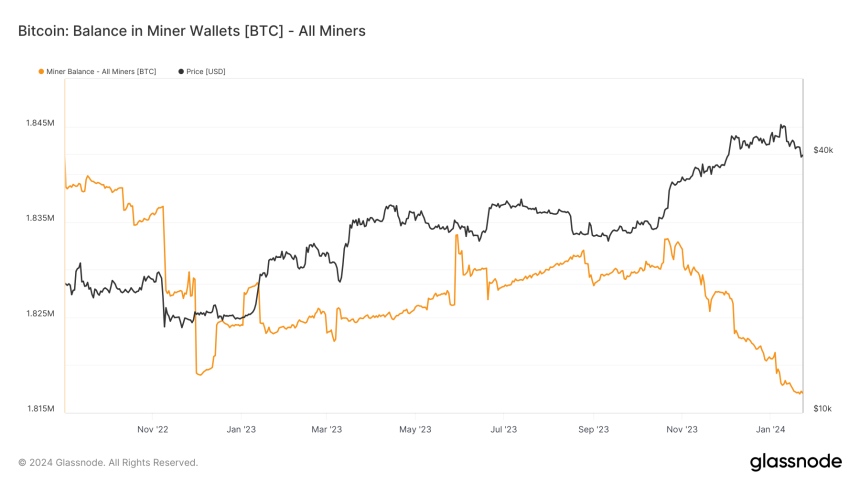This screenshot has height=484, width=860.
Task: Click the $10k right axis label
Action: point(822,408)
